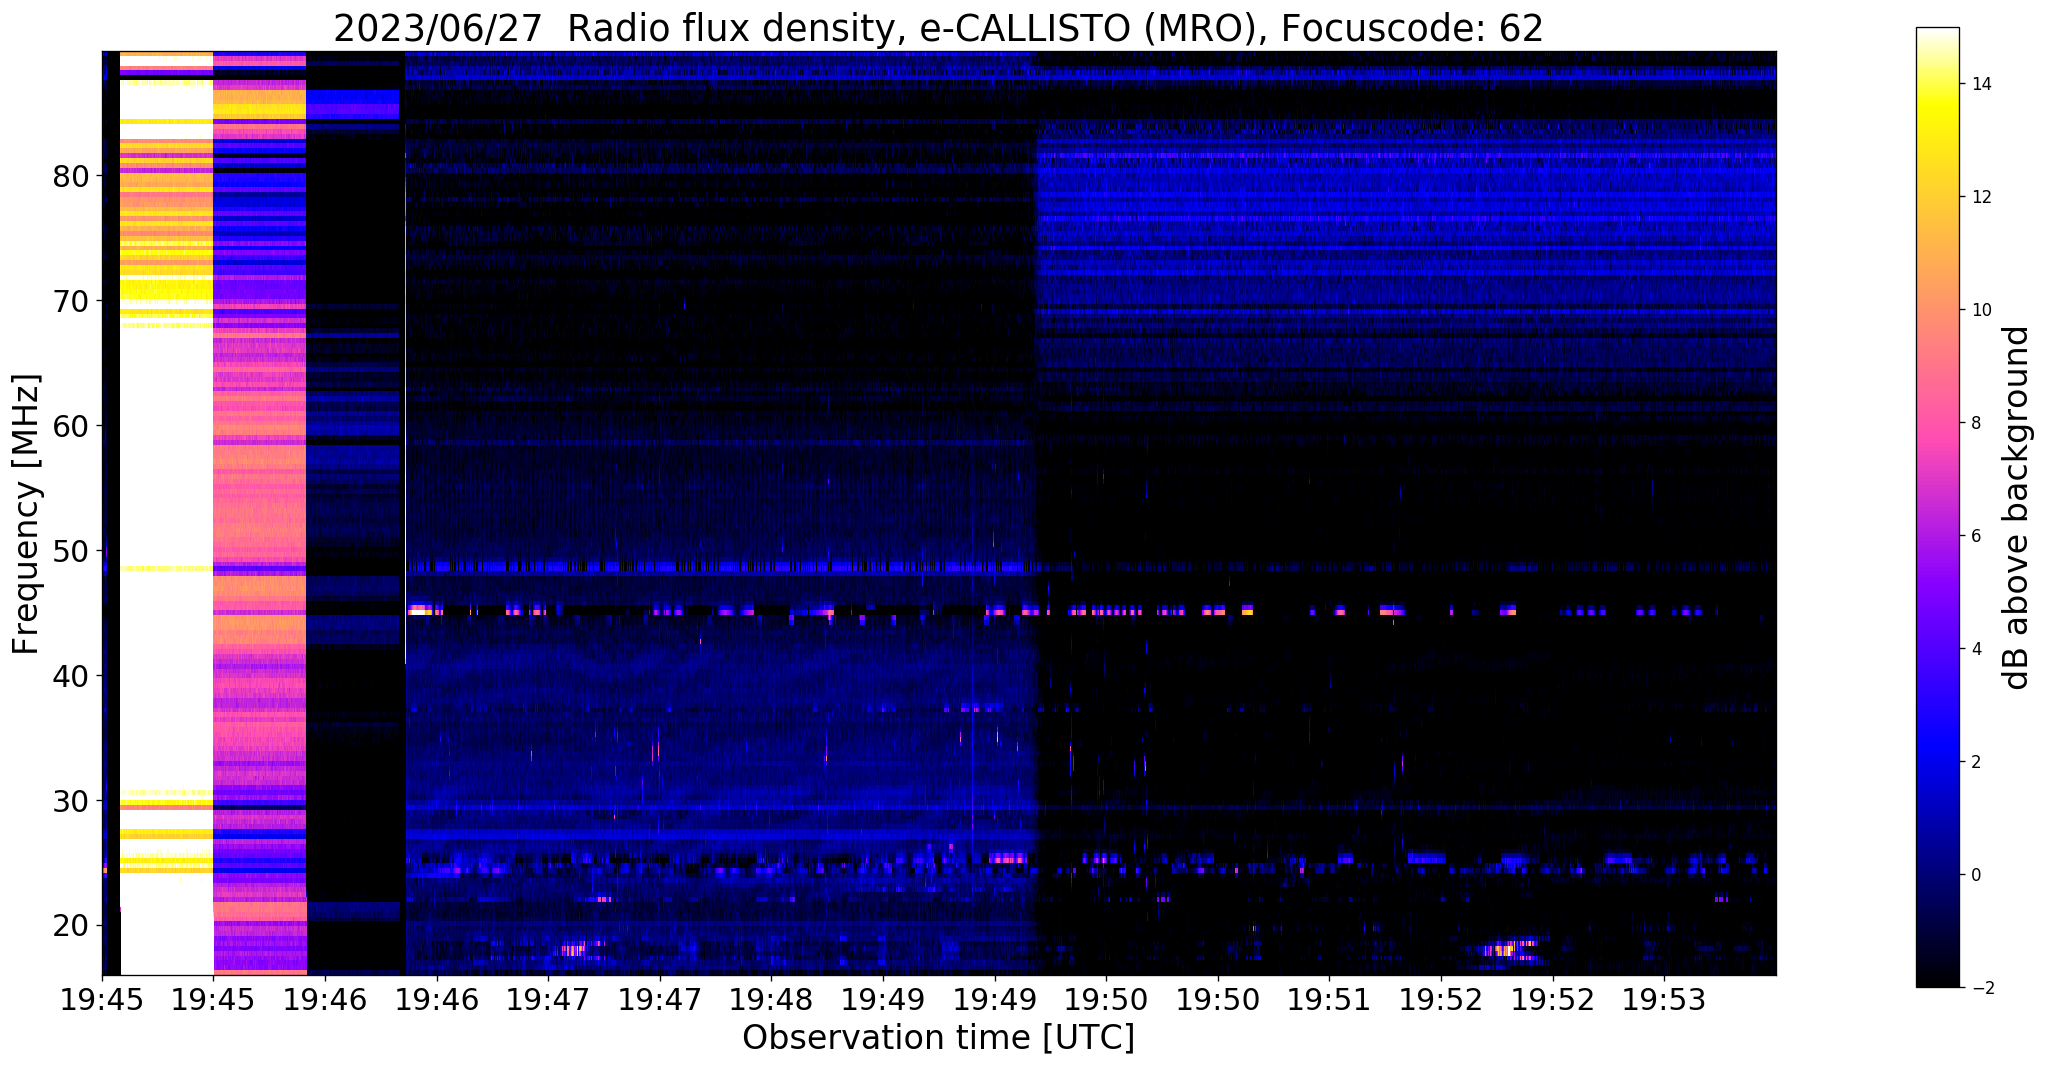The height and width of the screenshot is (1067, 2047).
Task: Click the 'Observation time [UTC]' axis label
Action: 938,1038
